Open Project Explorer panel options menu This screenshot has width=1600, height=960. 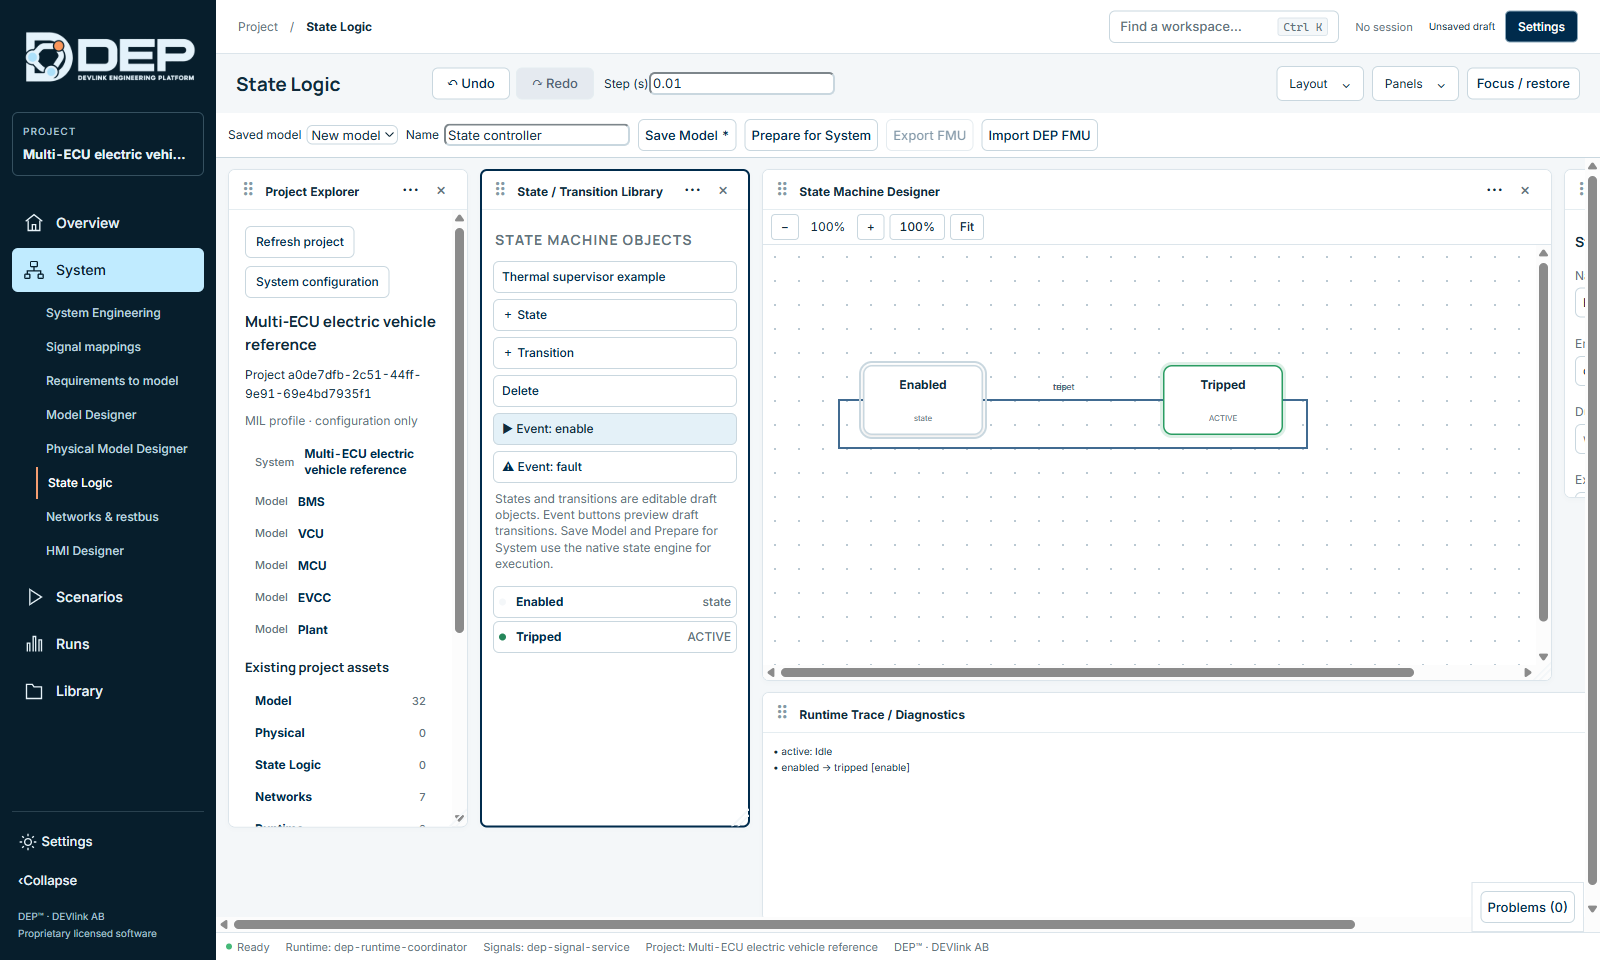coord(410,190)
